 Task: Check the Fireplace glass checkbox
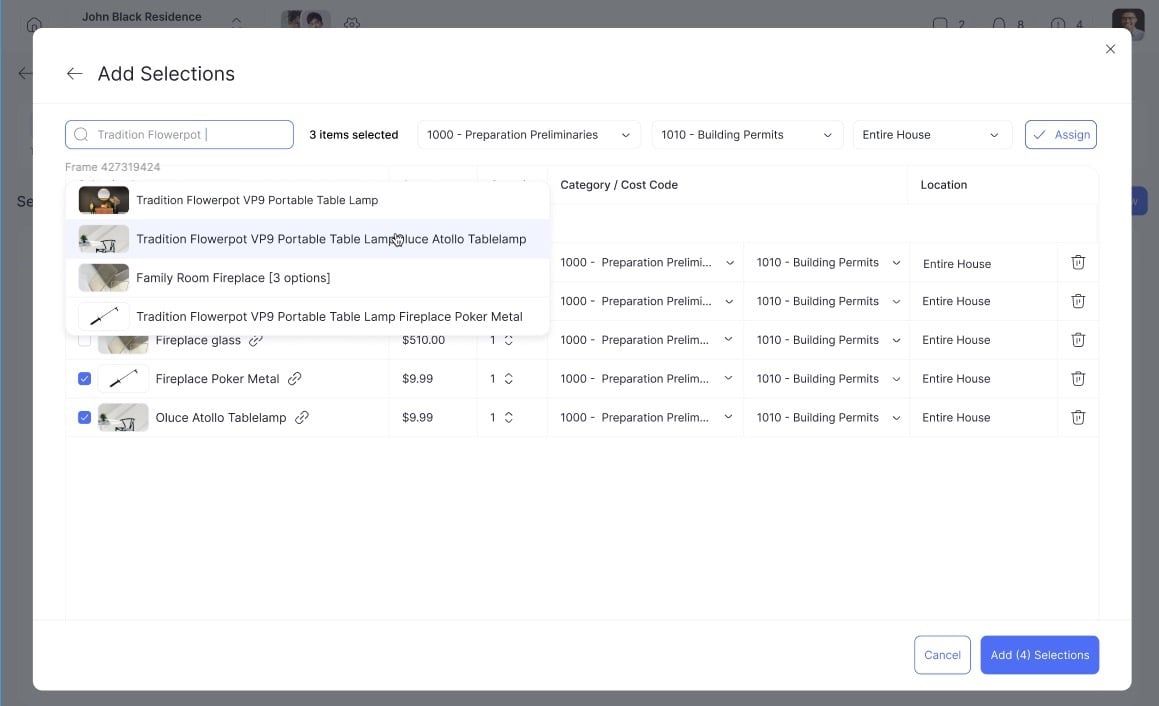click(x=84, y=340)
